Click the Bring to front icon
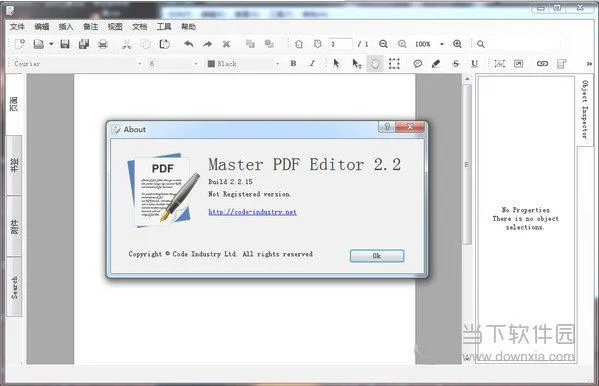This screenshot has height=386, width=599. coord(250,44)
